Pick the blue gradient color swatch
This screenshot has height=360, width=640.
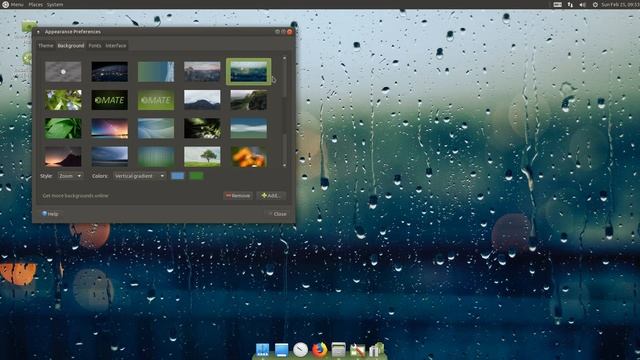[178, 176]
